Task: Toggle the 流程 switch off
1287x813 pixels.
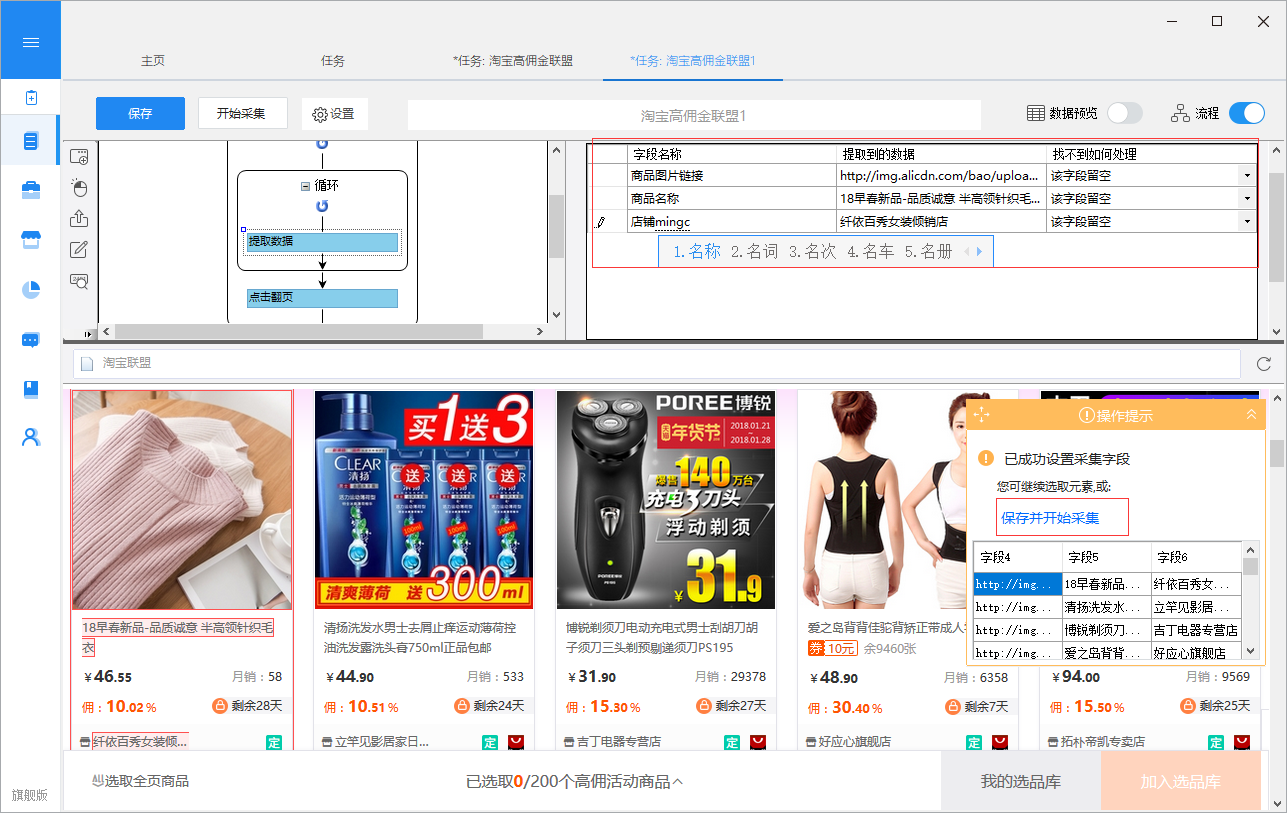Action: (1247, 113)
